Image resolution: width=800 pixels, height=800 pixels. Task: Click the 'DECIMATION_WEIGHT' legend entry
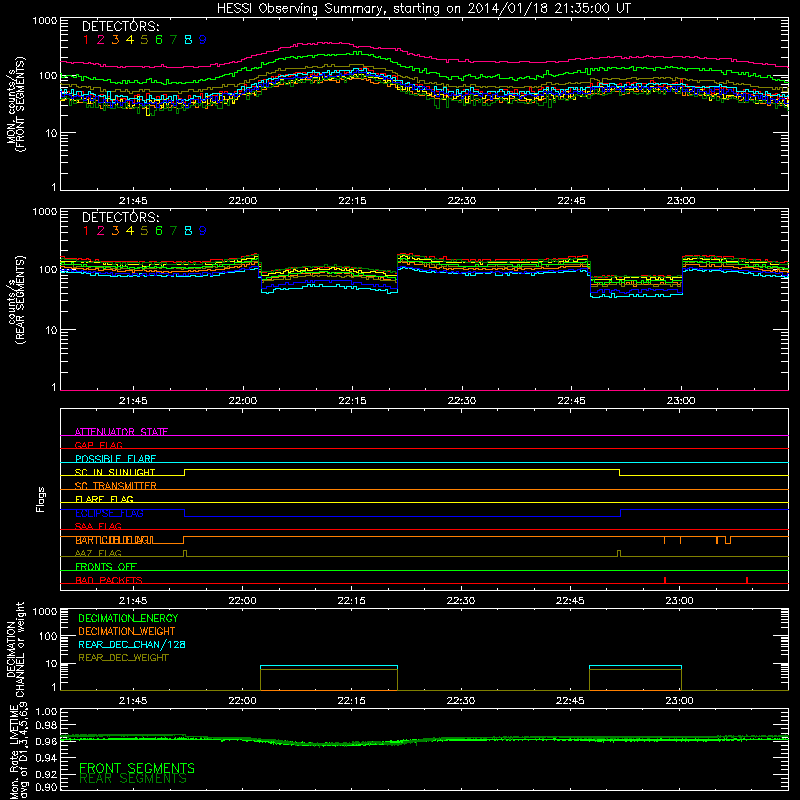click(127, 632)
